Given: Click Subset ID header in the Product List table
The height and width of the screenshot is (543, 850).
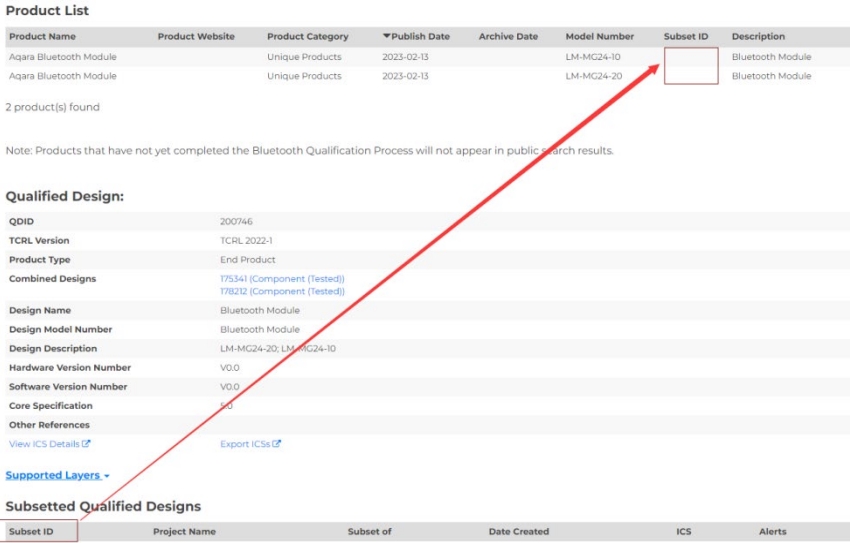Looking at the screenshot, I should (x=686, y=37).
